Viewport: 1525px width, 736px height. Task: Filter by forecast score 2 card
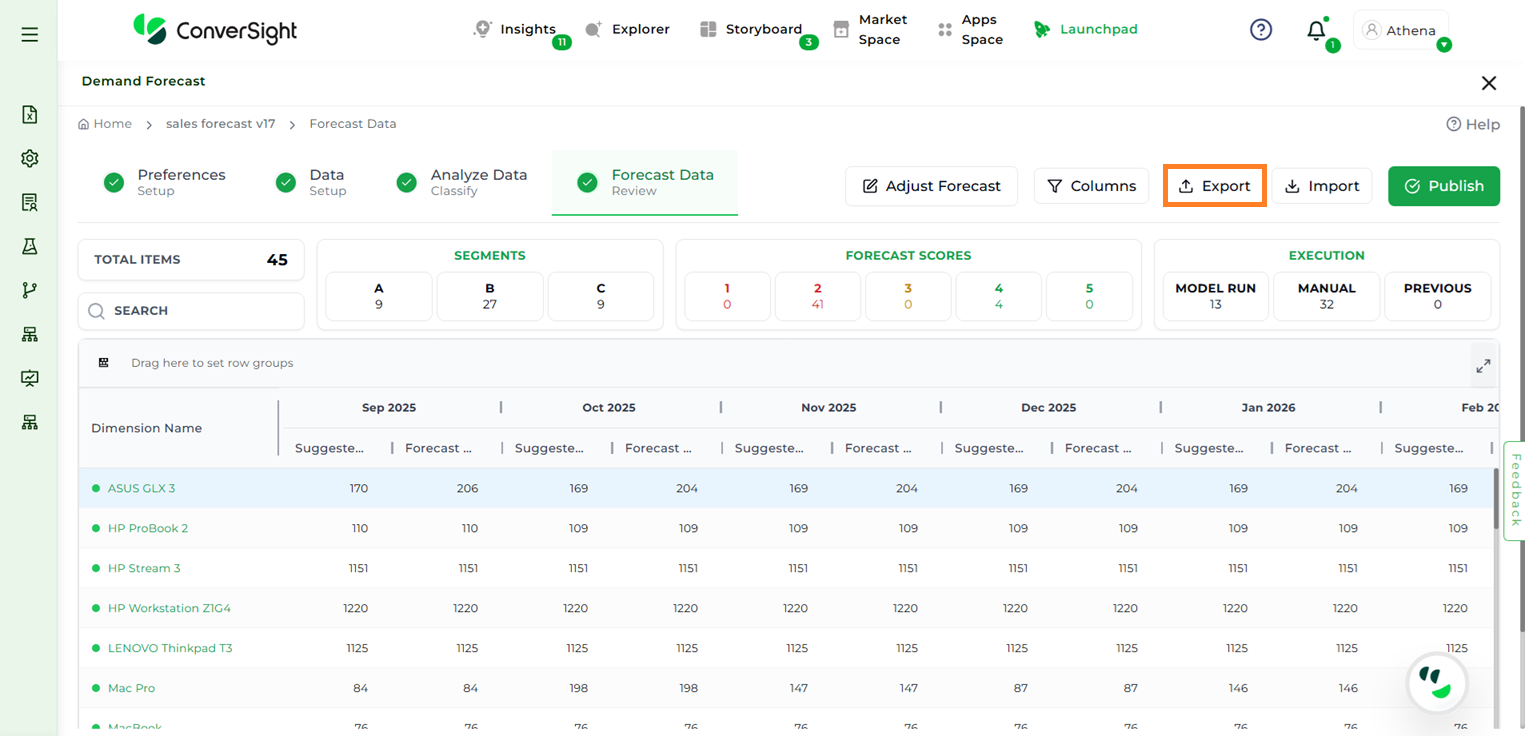point(817,296)
